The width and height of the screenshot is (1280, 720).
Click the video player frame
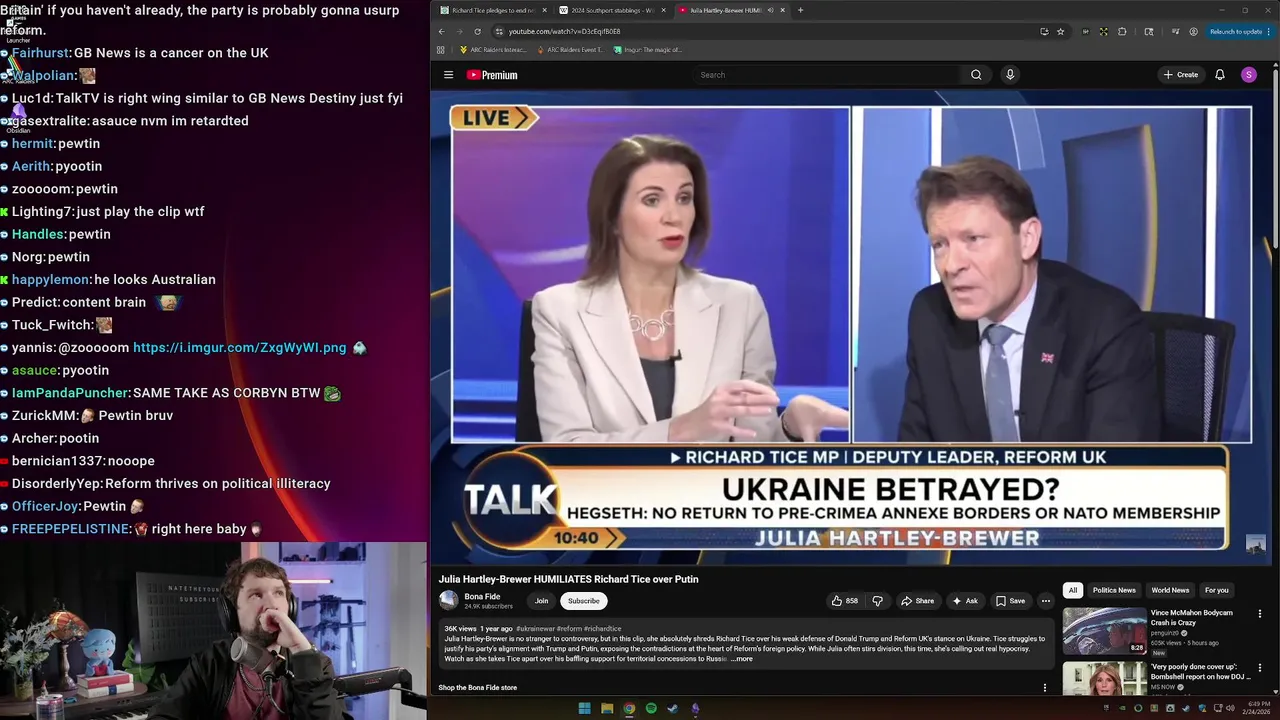pos(851,327)
